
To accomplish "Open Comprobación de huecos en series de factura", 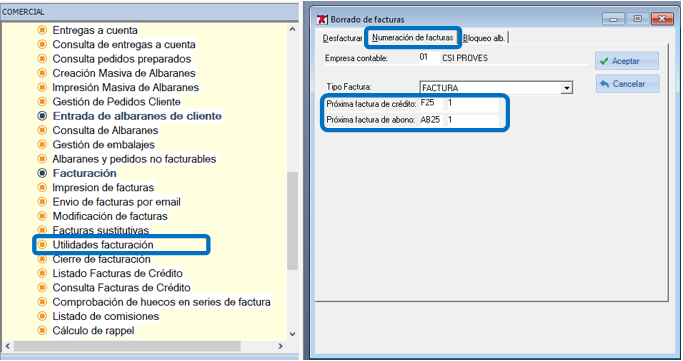I will 162,302.
